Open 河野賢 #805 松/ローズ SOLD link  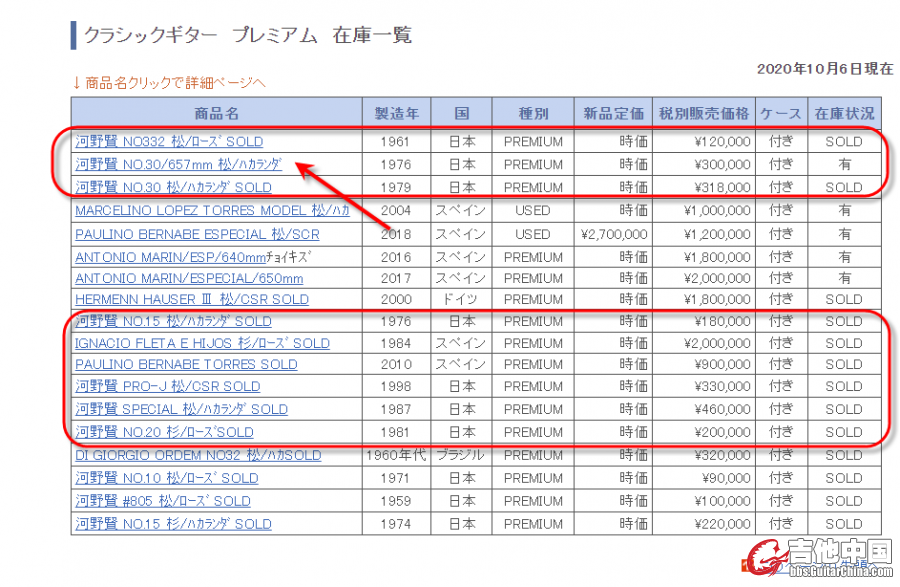pyautogui.click(x=163, y=502)
